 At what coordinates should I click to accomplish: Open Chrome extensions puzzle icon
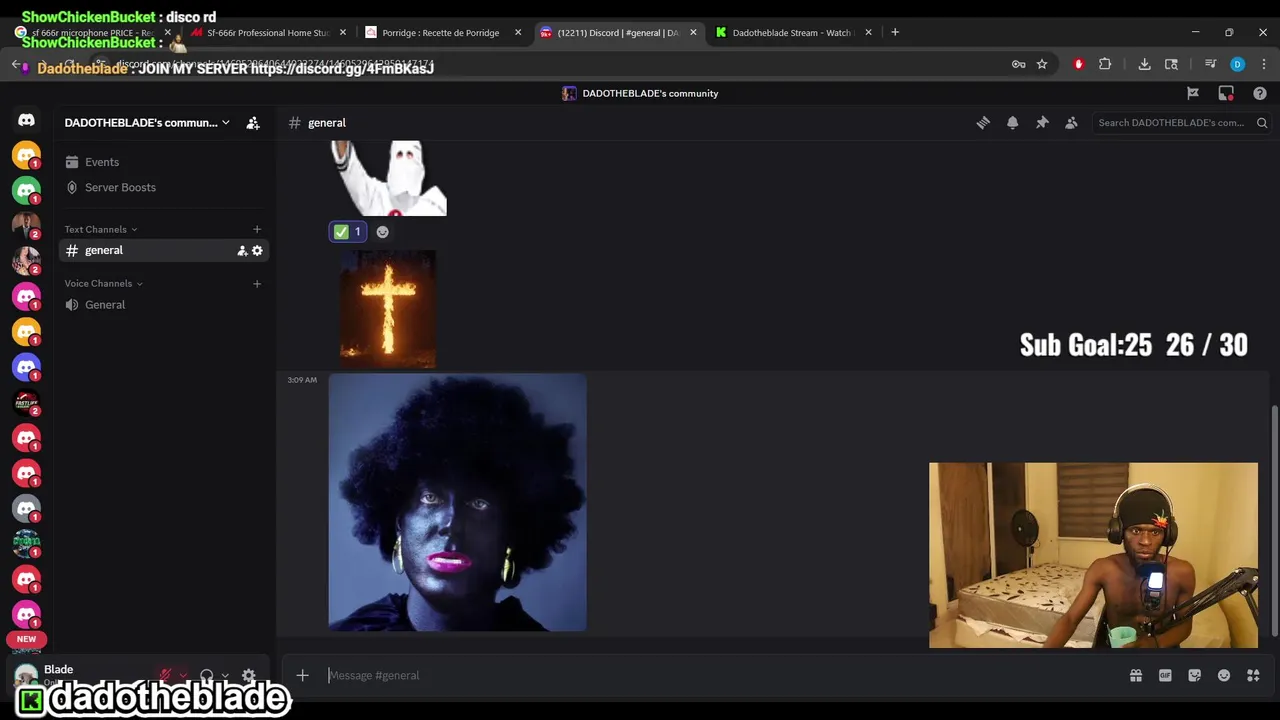1105,64
